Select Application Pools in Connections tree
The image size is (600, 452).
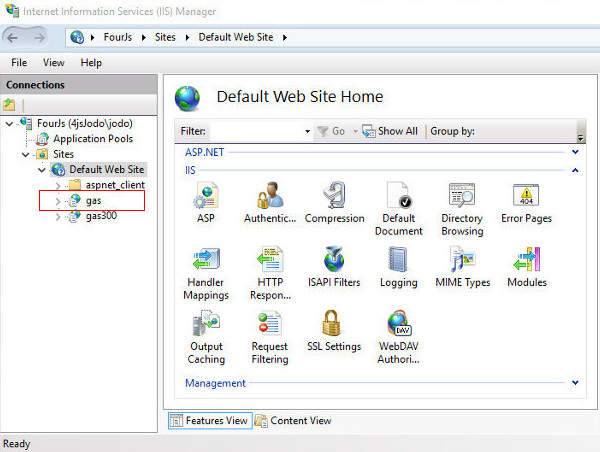[x=92, y=139]
